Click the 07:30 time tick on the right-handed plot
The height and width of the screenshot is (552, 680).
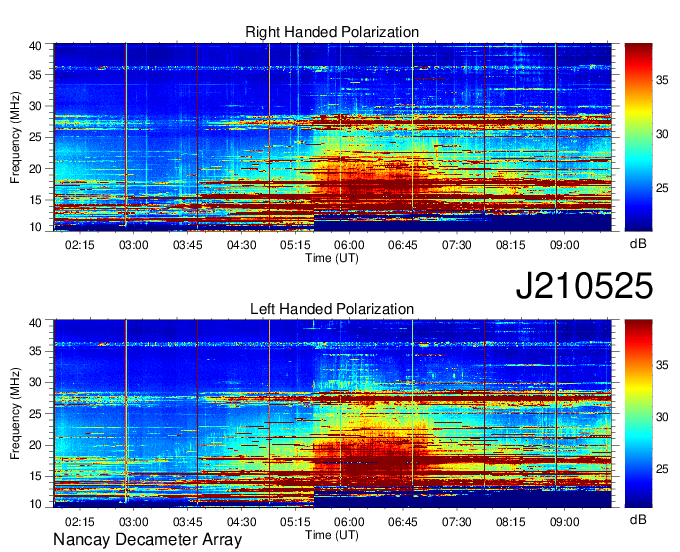point(457,245)
